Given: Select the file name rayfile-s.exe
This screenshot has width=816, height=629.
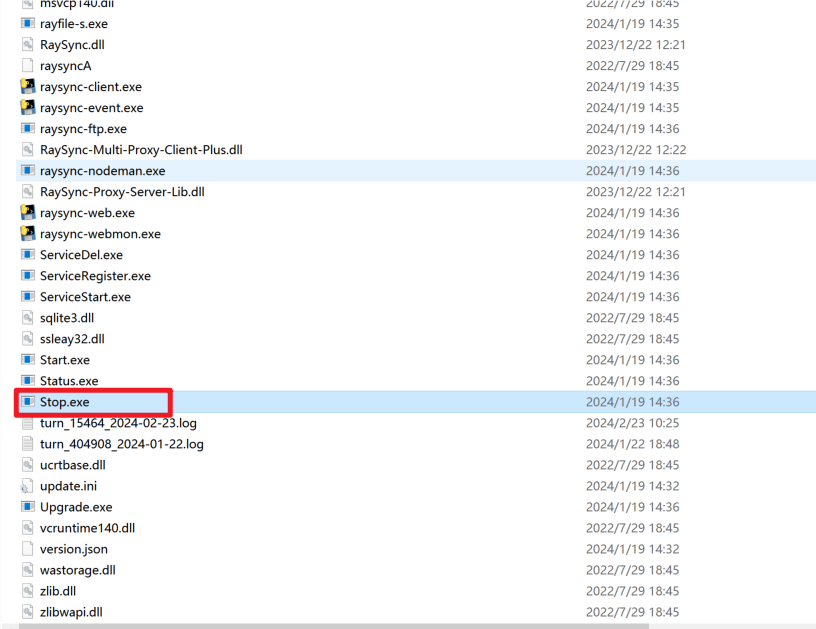Looking at the screenshot, I should pos(74,24).
